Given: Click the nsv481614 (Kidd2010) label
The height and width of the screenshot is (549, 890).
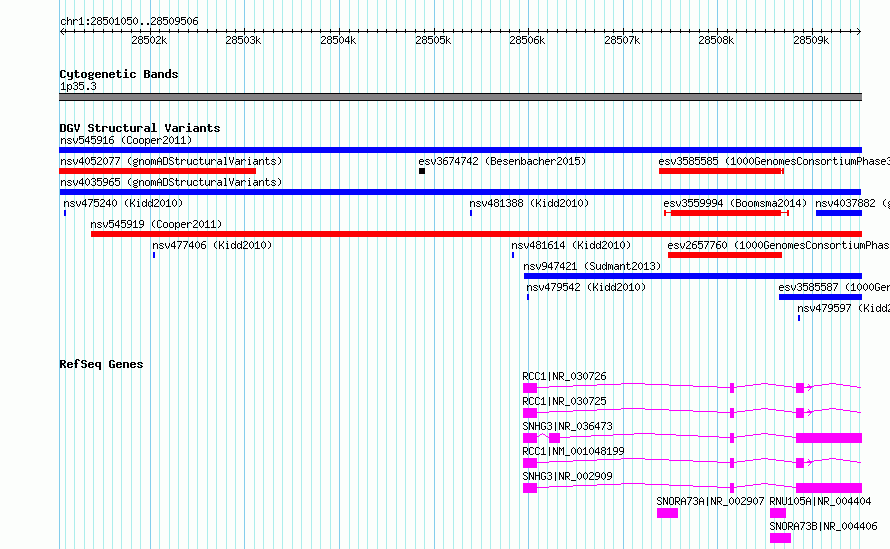Looking at the screenshot, I should tap(571, 245).
